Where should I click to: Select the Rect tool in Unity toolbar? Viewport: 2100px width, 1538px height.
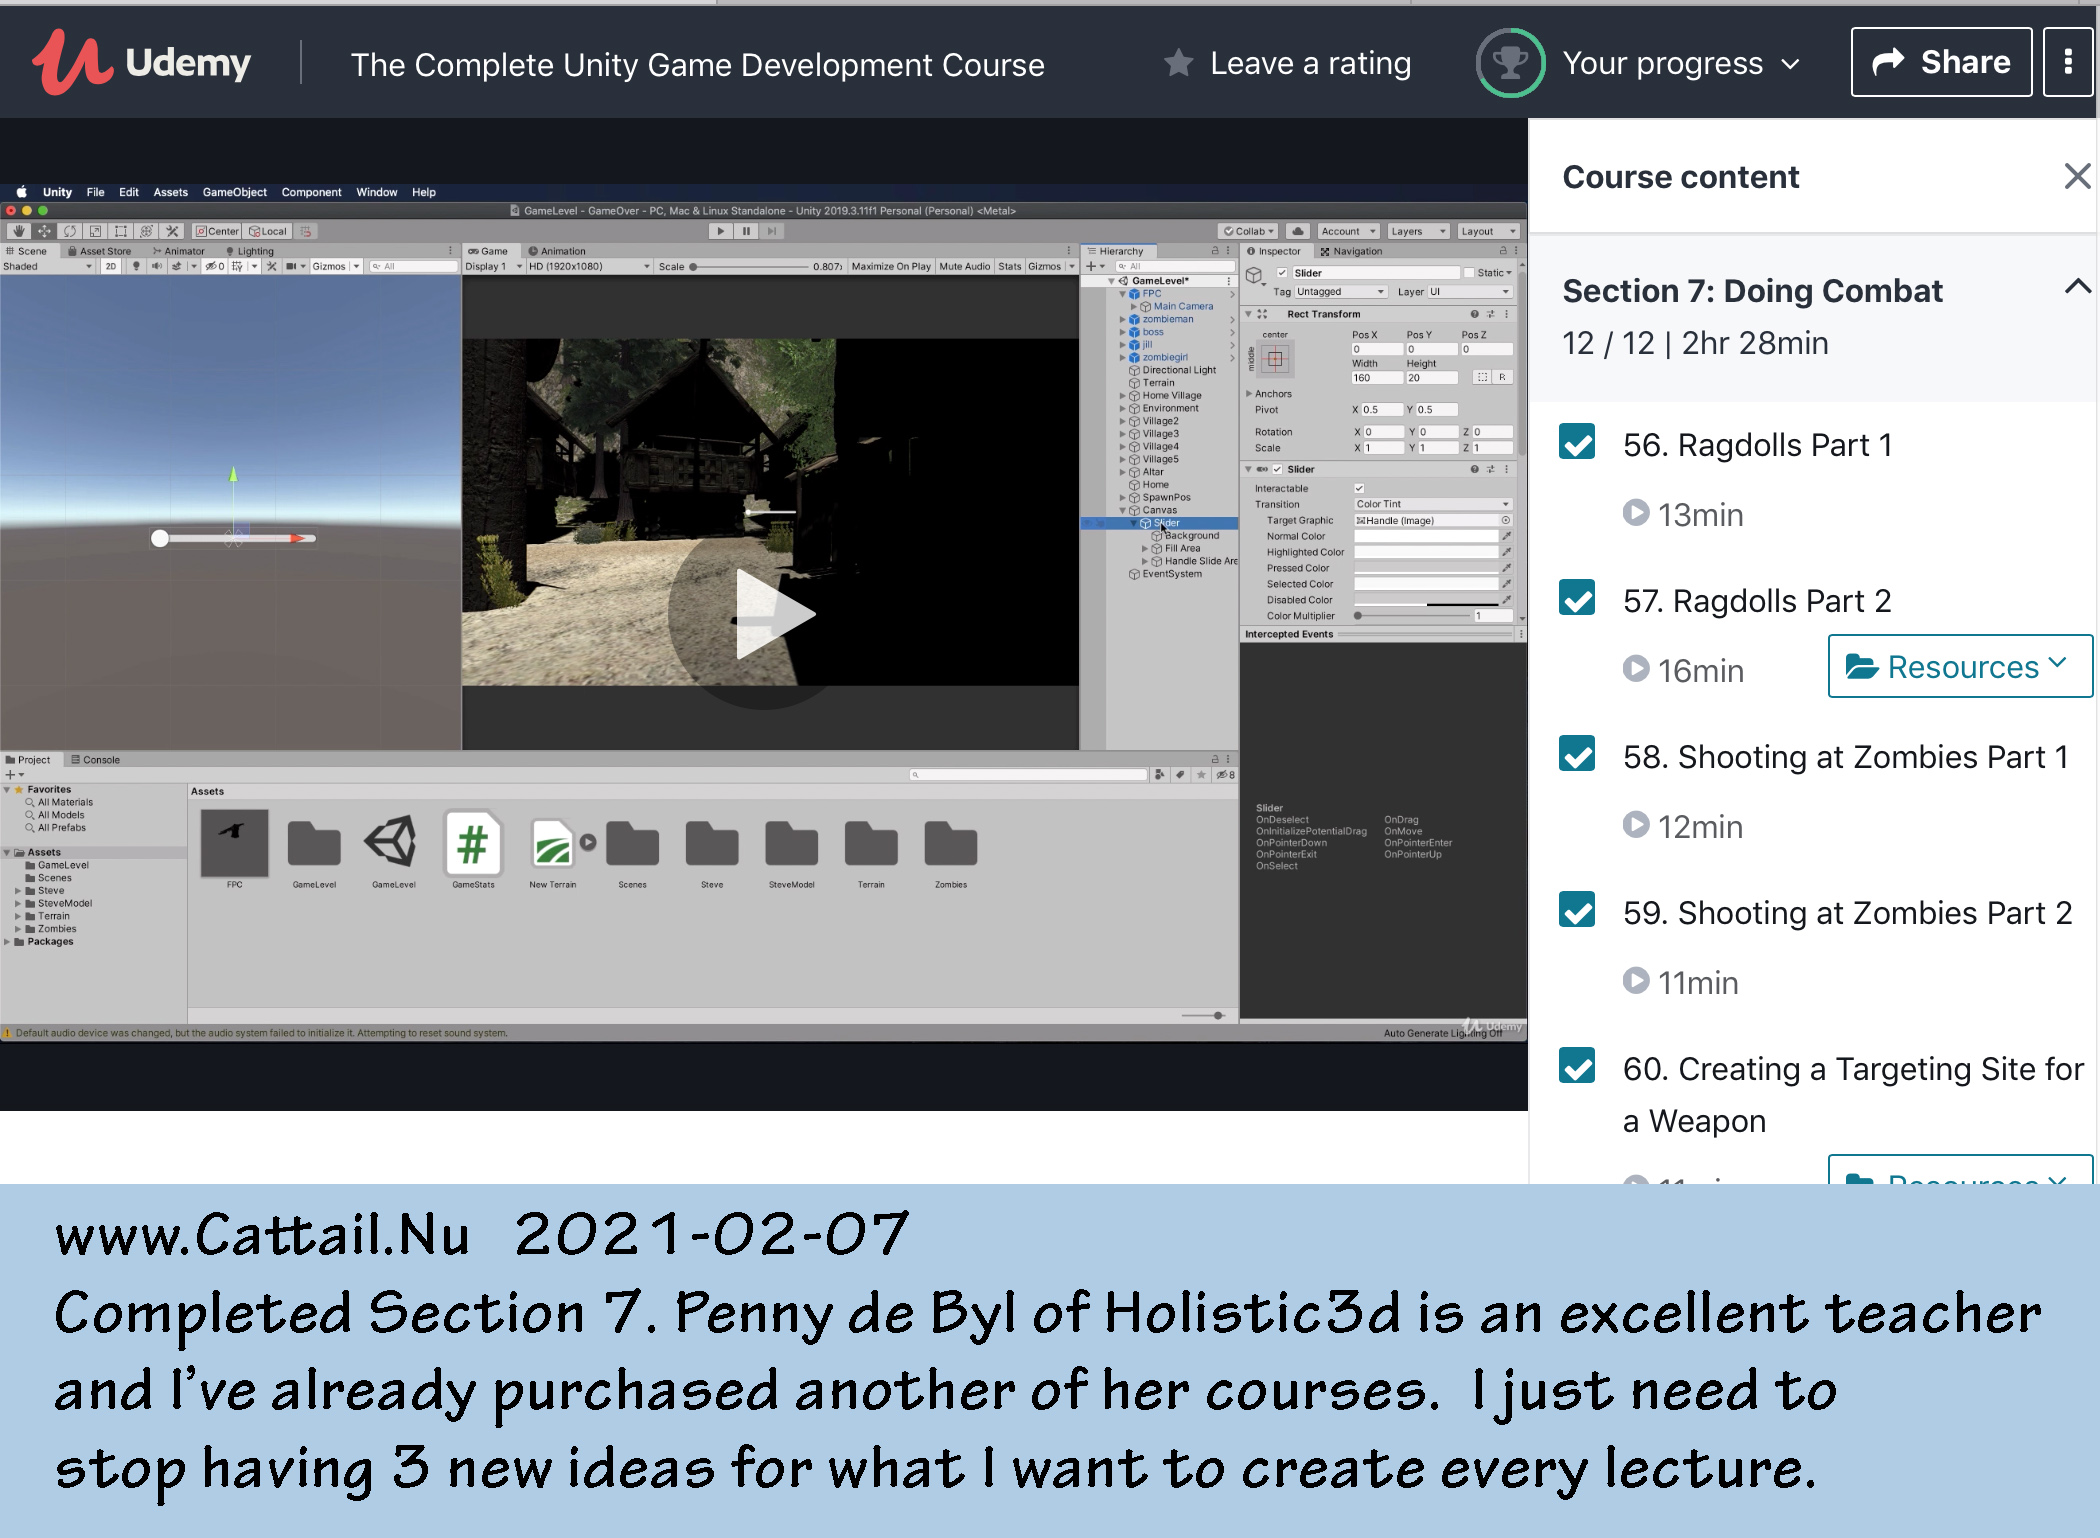[x=121, y=231]
